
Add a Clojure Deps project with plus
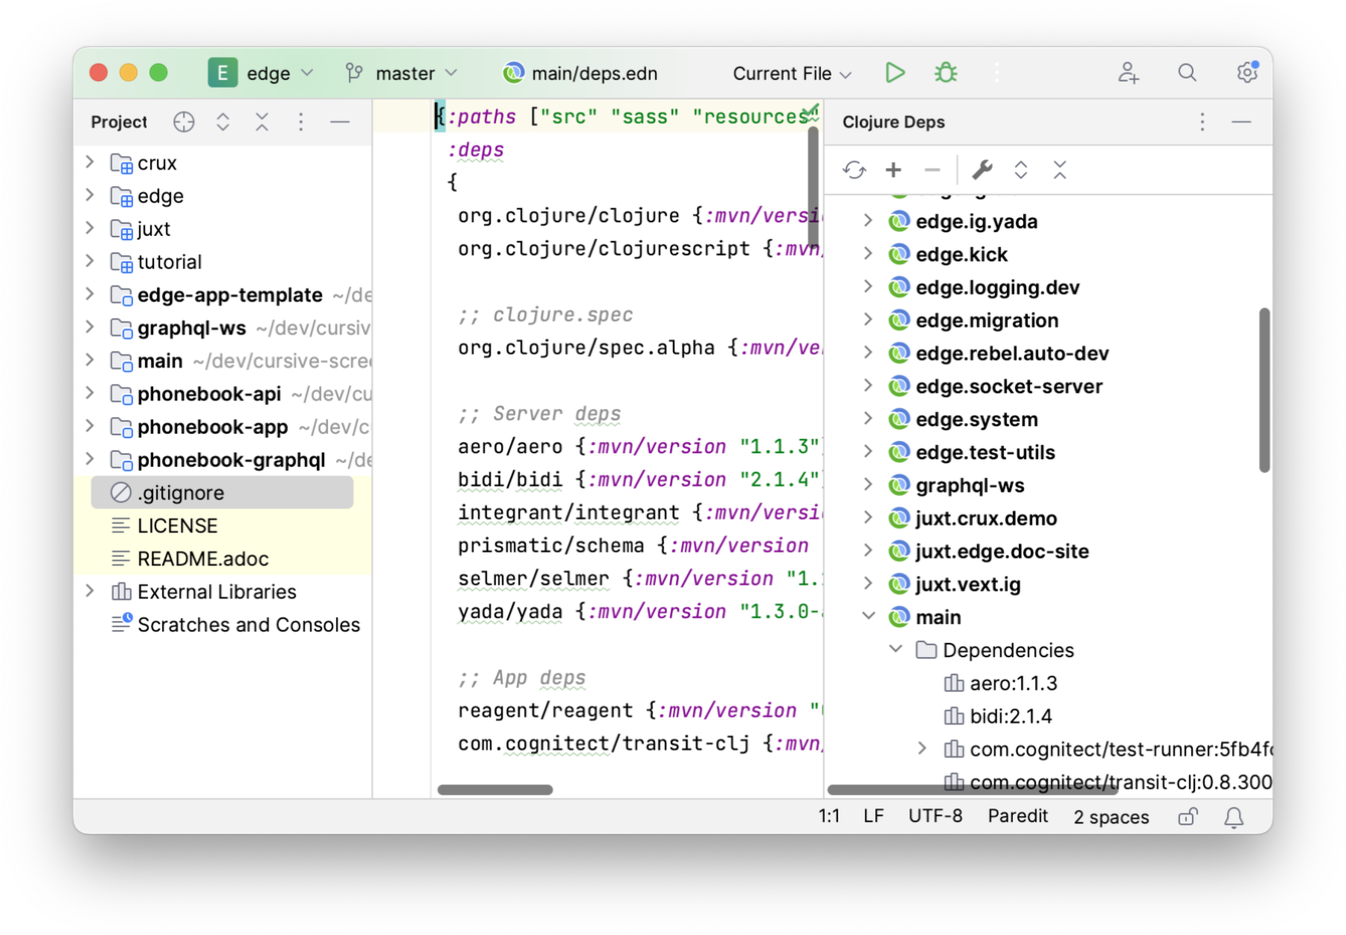(x=893, y=170)
